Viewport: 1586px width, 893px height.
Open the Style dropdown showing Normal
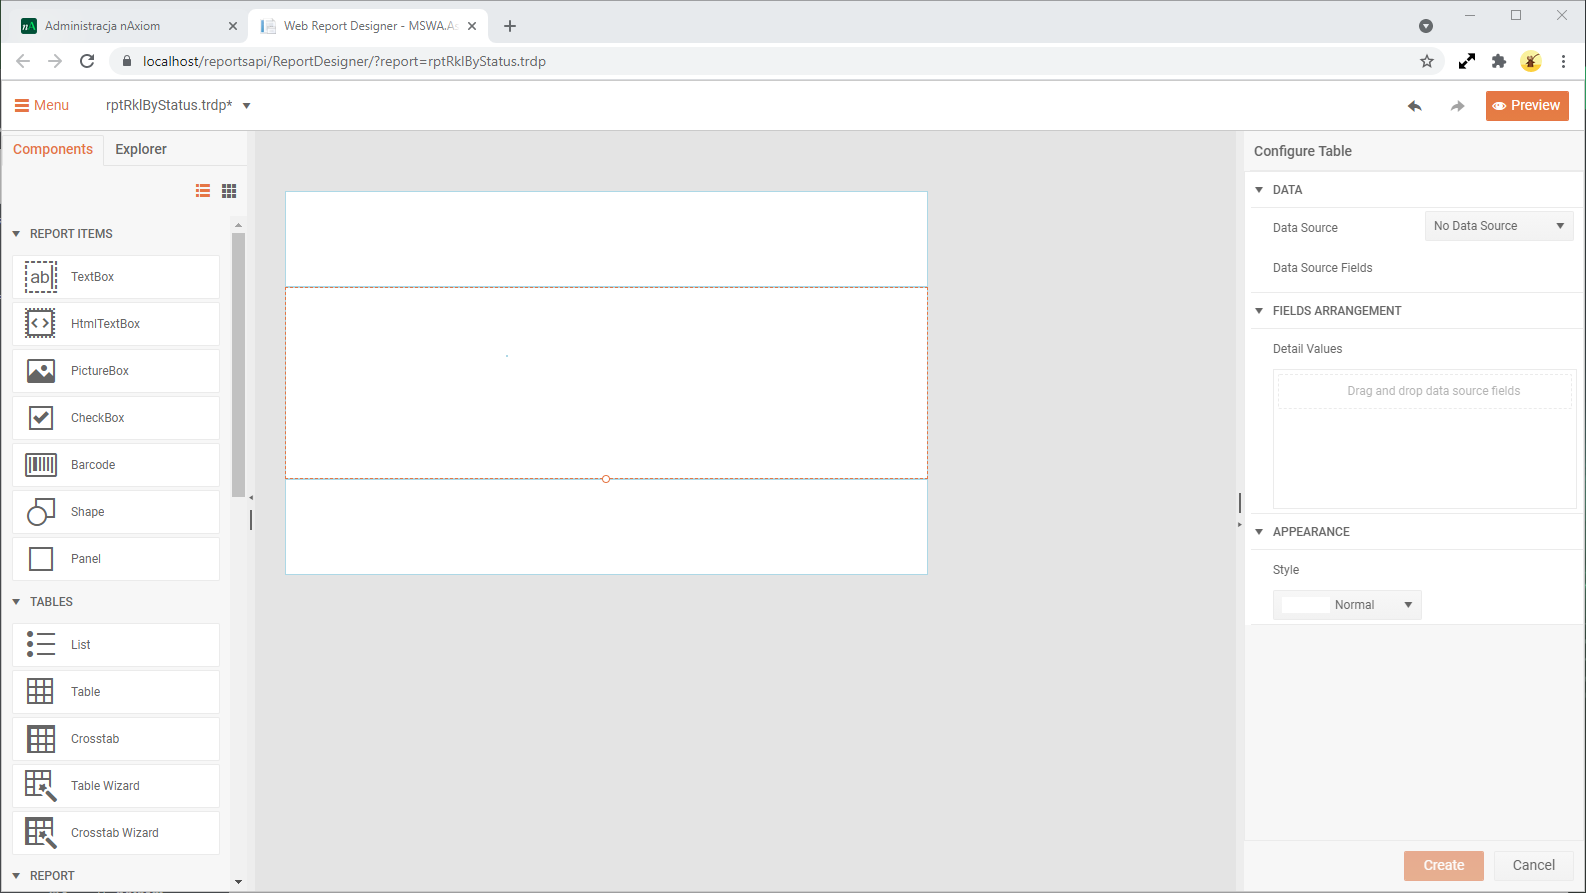1346,605
